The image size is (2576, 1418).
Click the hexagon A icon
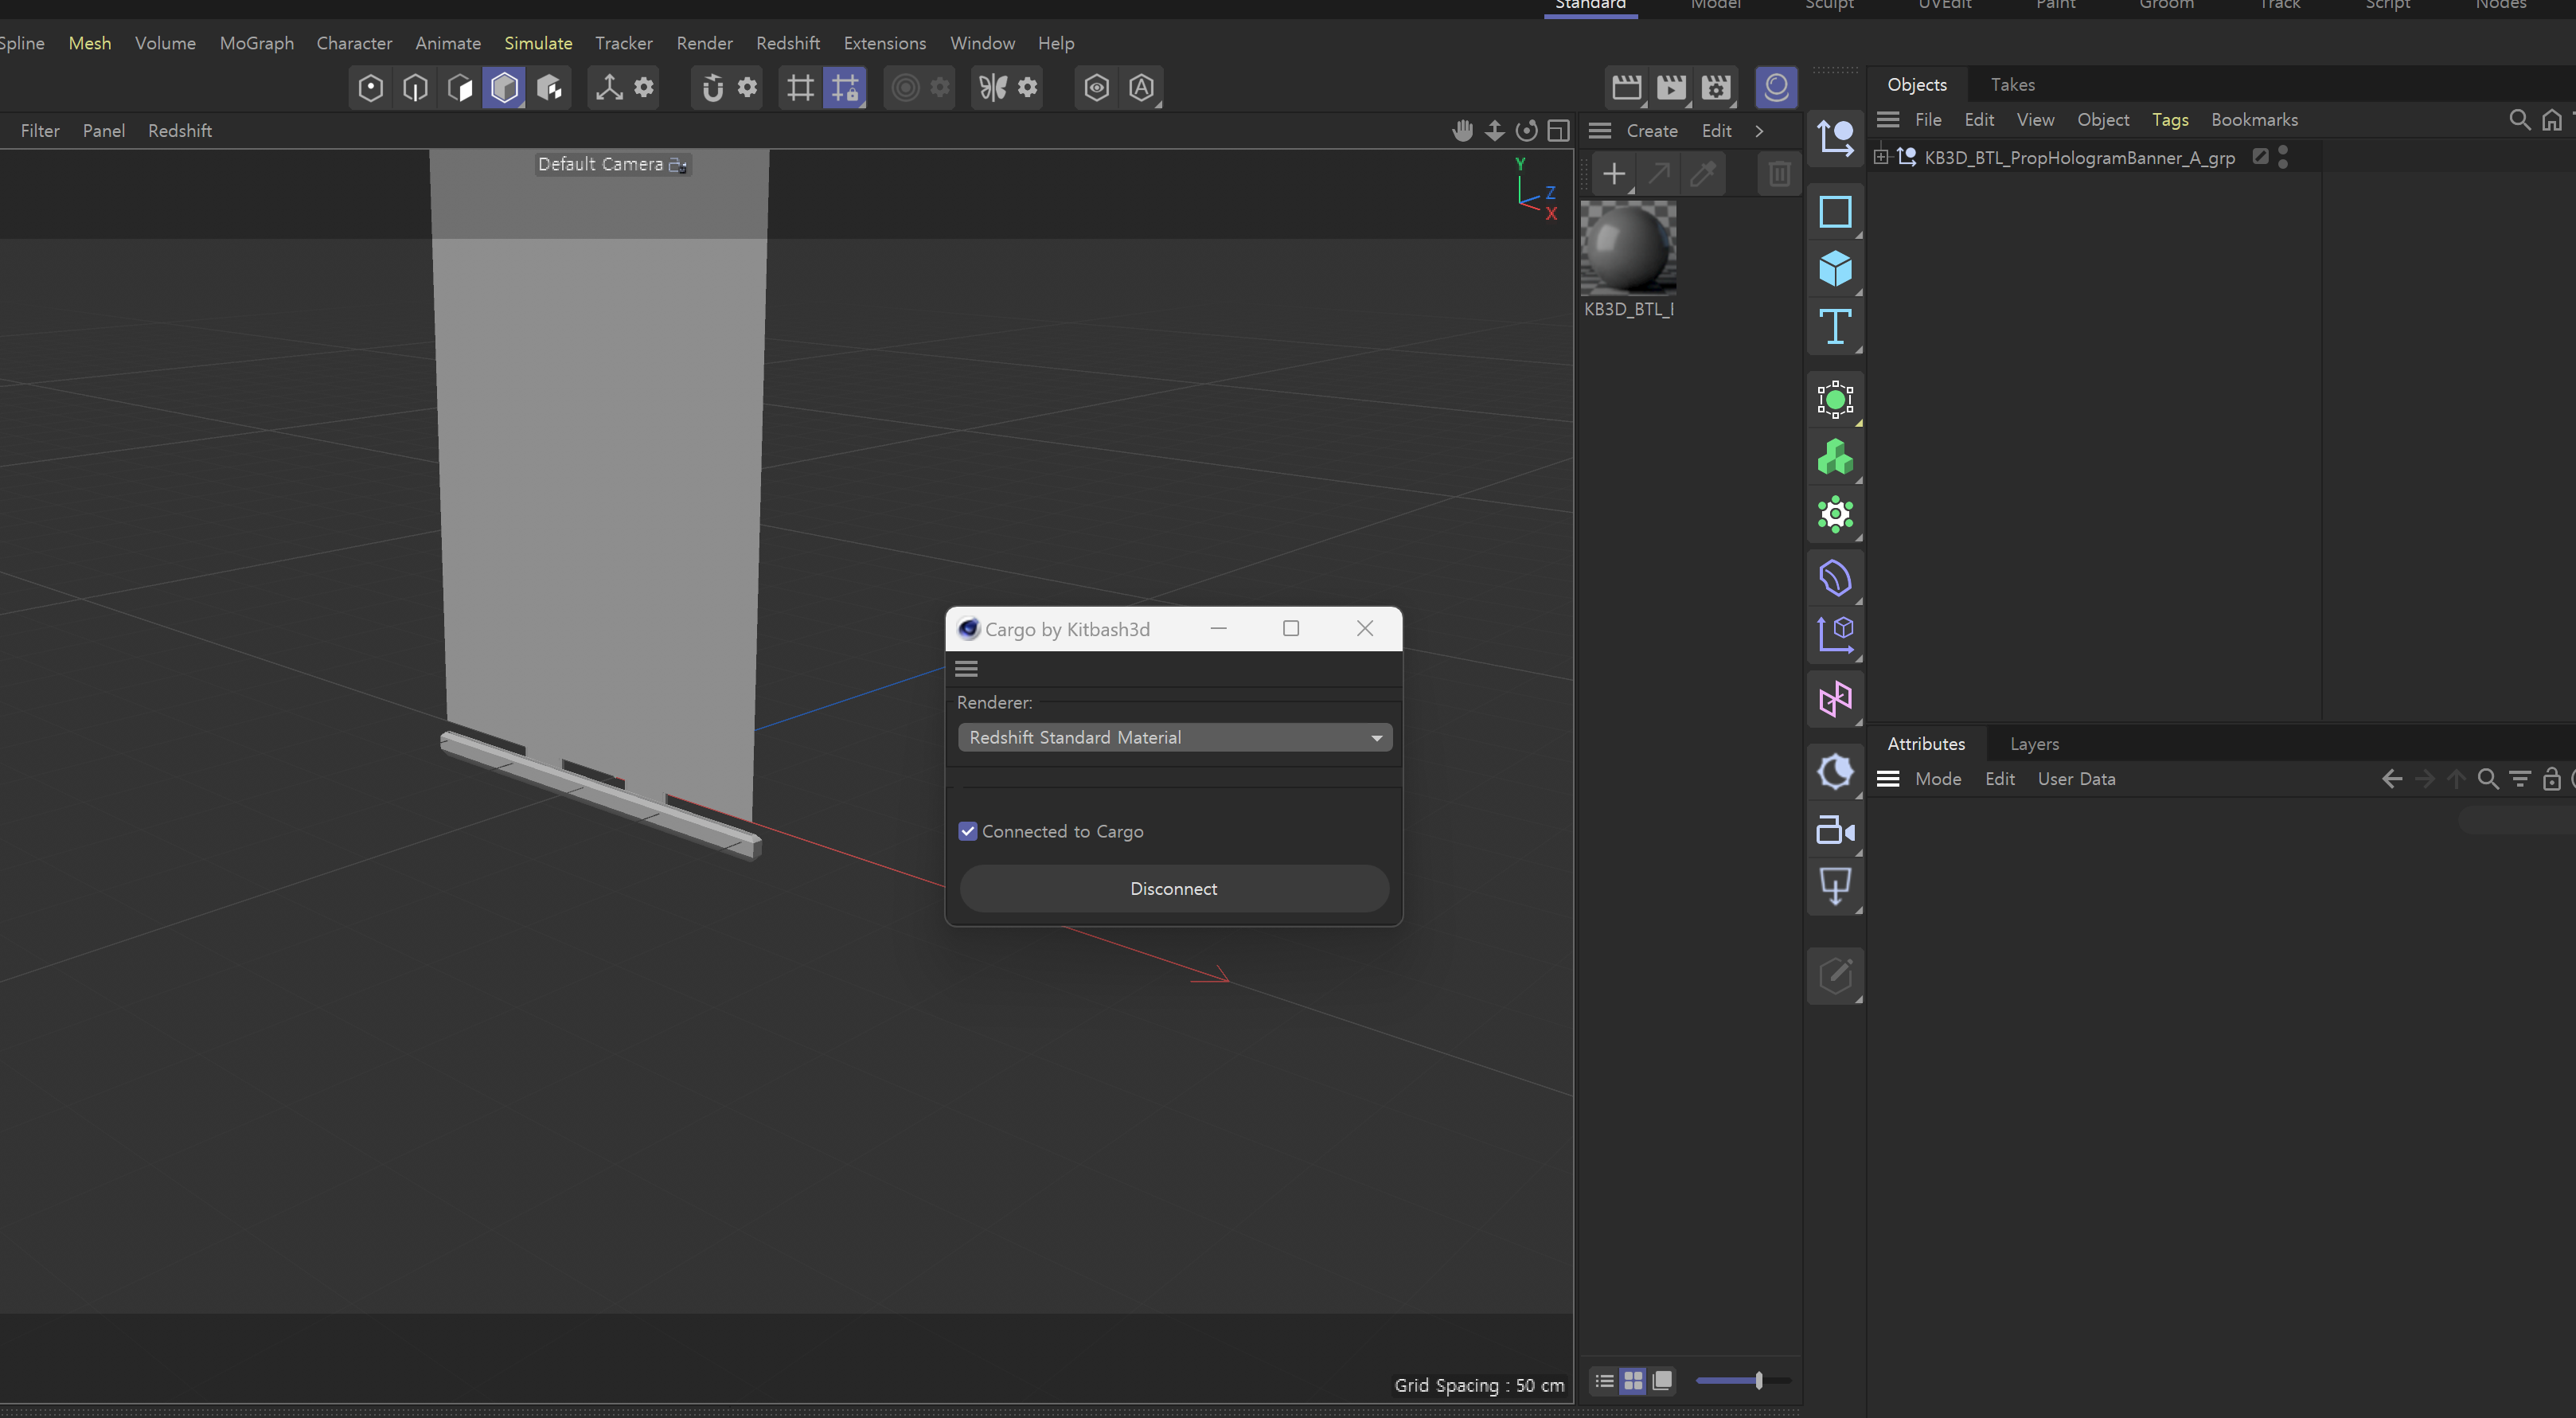(x=1141, y=88)
